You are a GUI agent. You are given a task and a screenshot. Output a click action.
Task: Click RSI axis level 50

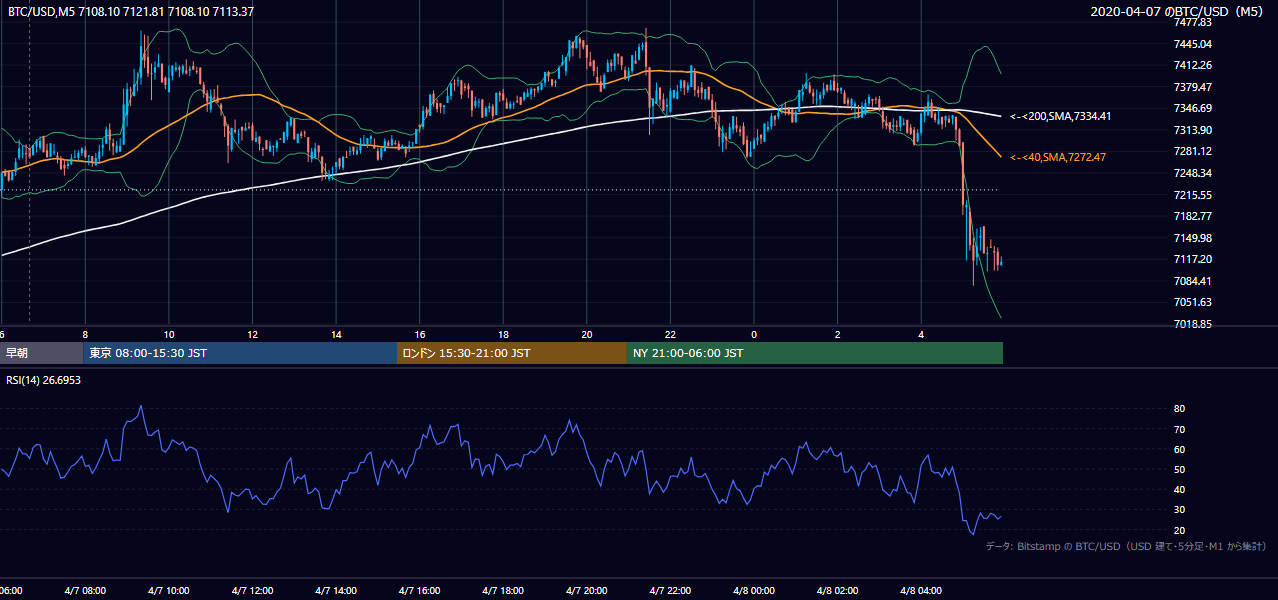[1179, 469]
